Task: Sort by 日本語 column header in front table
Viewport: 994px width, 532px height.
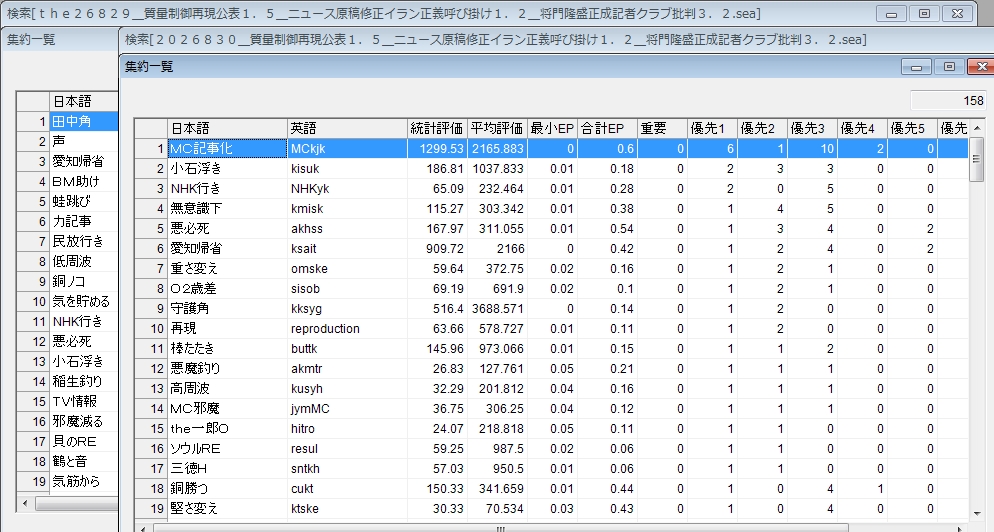Action: 227,128
